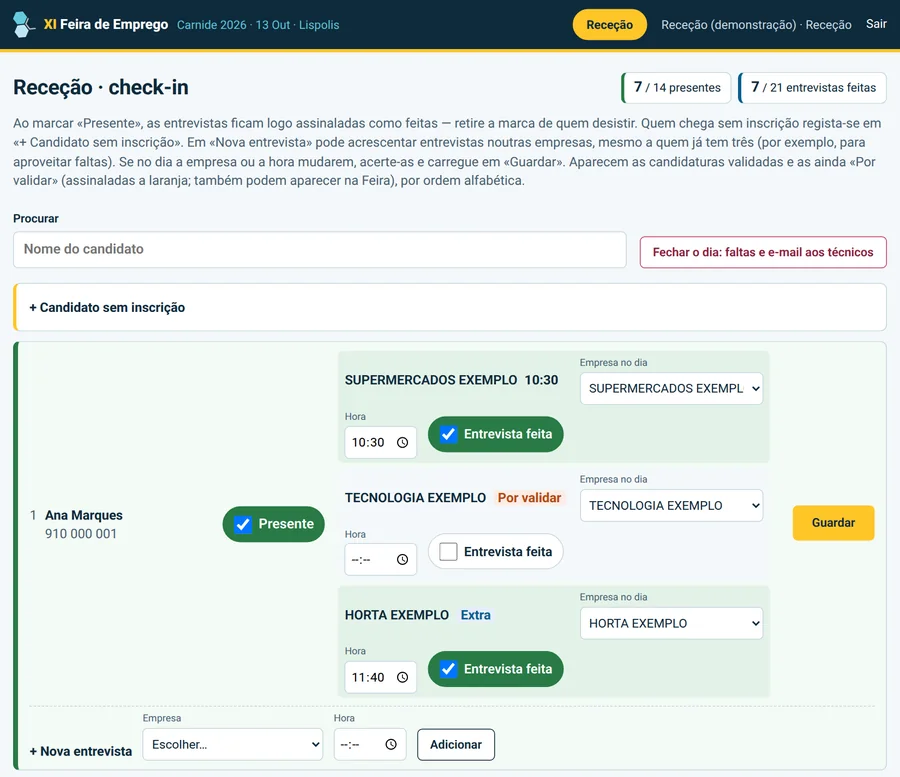Click the 7 / 14 presentes counter
The height and width of the screenshot is (777, 900).
(676, 88)
